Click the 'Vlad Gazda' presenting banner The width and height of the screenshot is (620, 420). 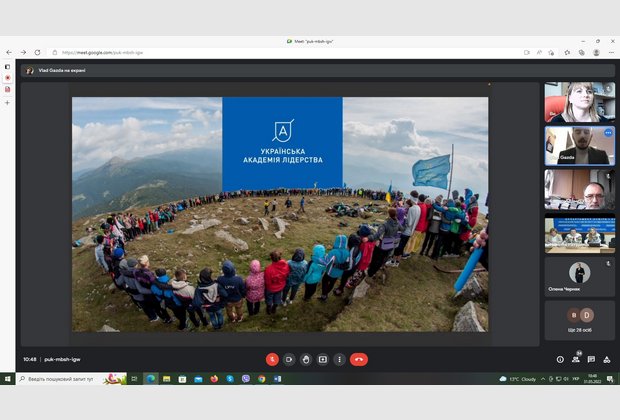318,70
